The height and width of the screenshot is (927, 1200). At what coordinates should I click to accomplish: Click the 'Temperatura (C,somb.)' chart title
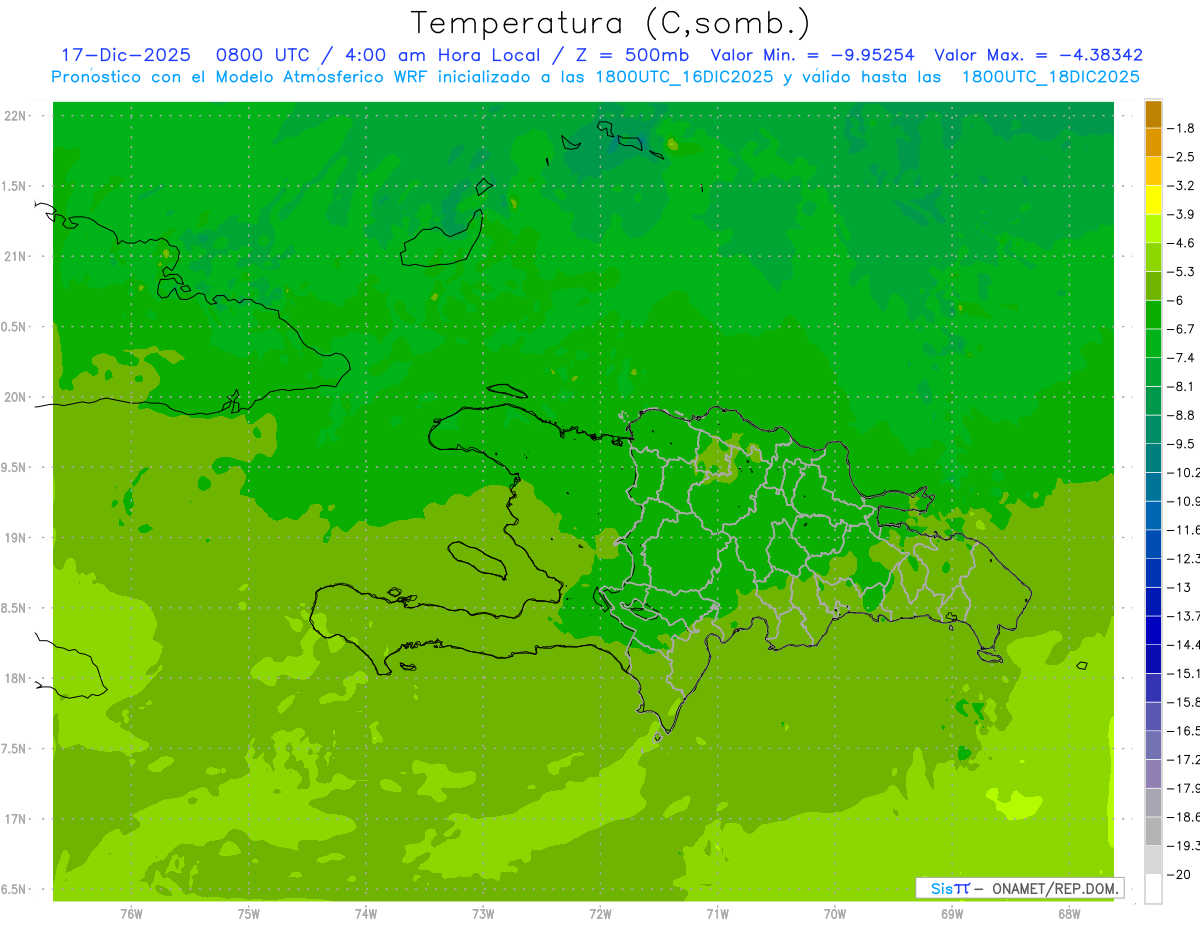pyautogui.click(x=611, y=24)
